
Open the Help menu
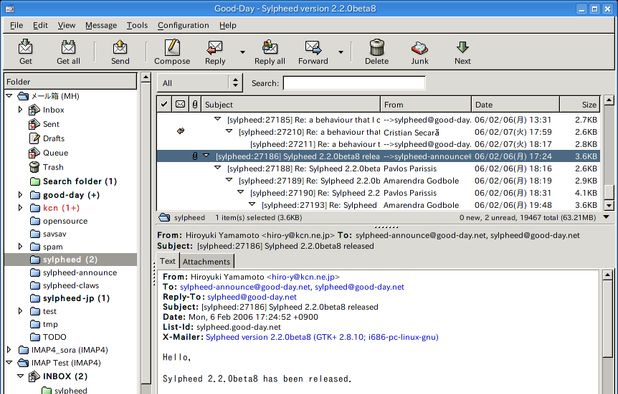tap(228, 25)
